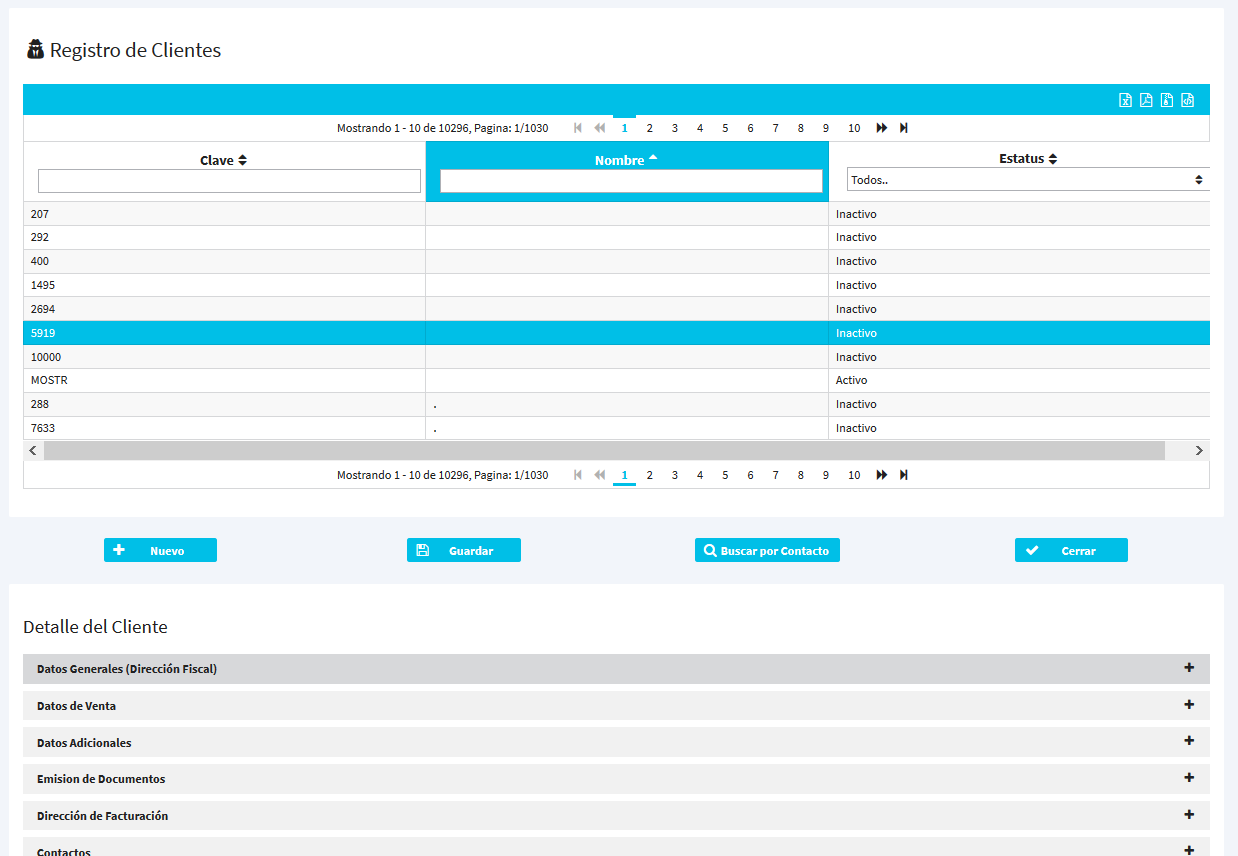Expand the Datos Generales section
The width and height of the screenshot is (1238, 856).
pos(1189,668)
